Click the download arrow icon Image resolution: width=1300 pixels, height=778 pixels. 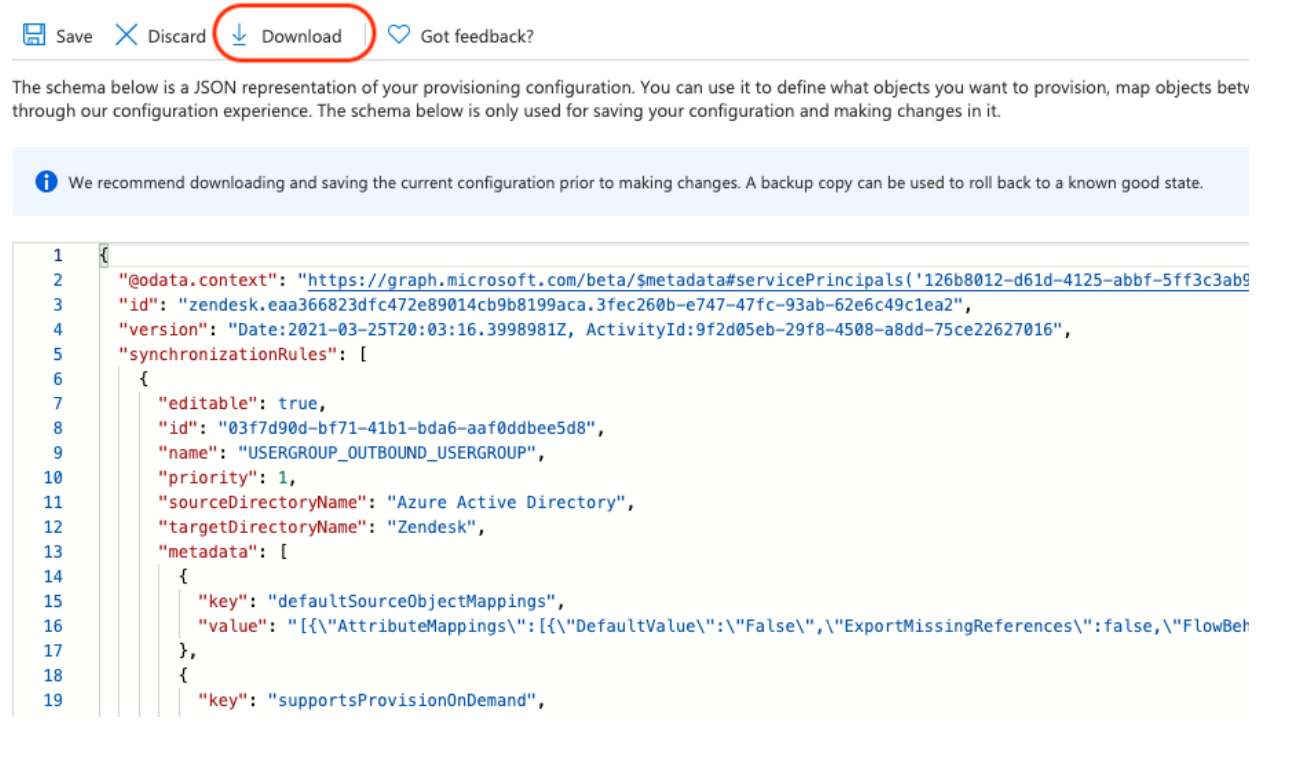click(239, 36)
